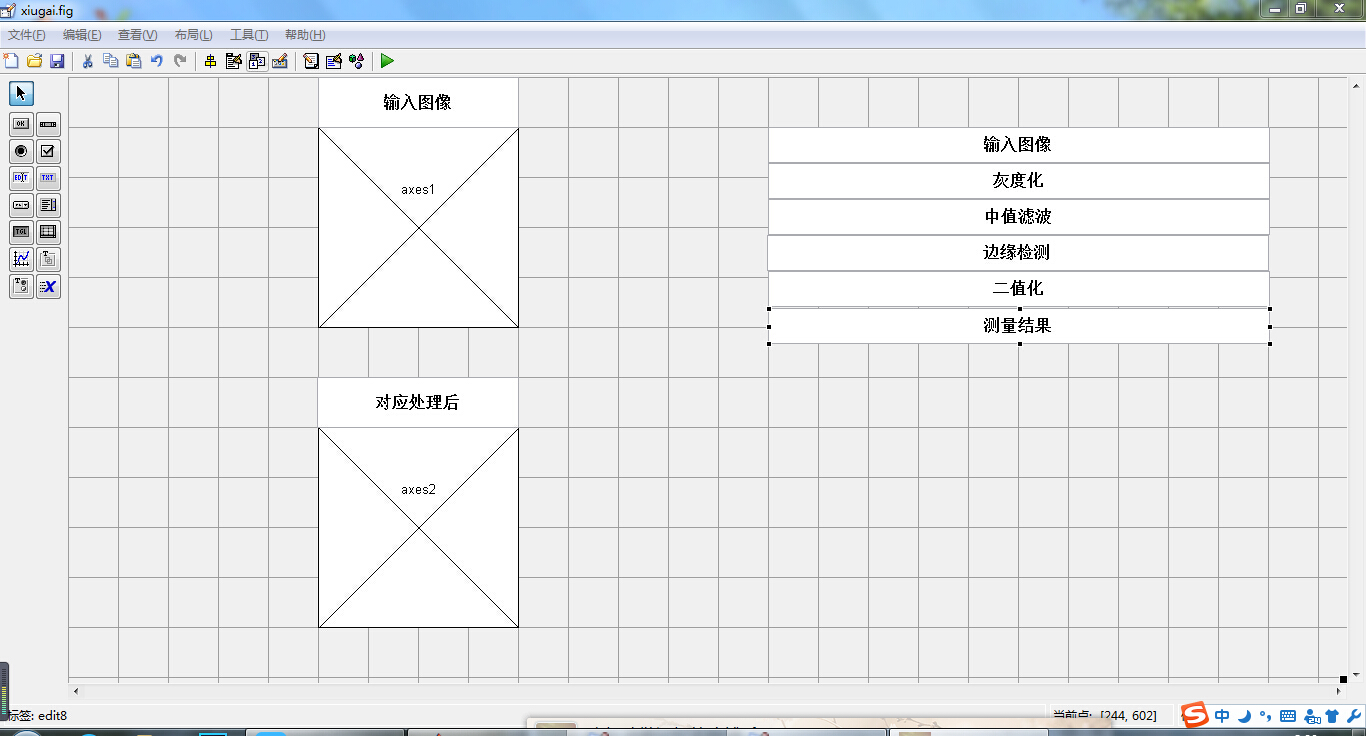Open the Toolbar Editor
The height and width of the screenshot is (736, 1366).
pos(280,61)
